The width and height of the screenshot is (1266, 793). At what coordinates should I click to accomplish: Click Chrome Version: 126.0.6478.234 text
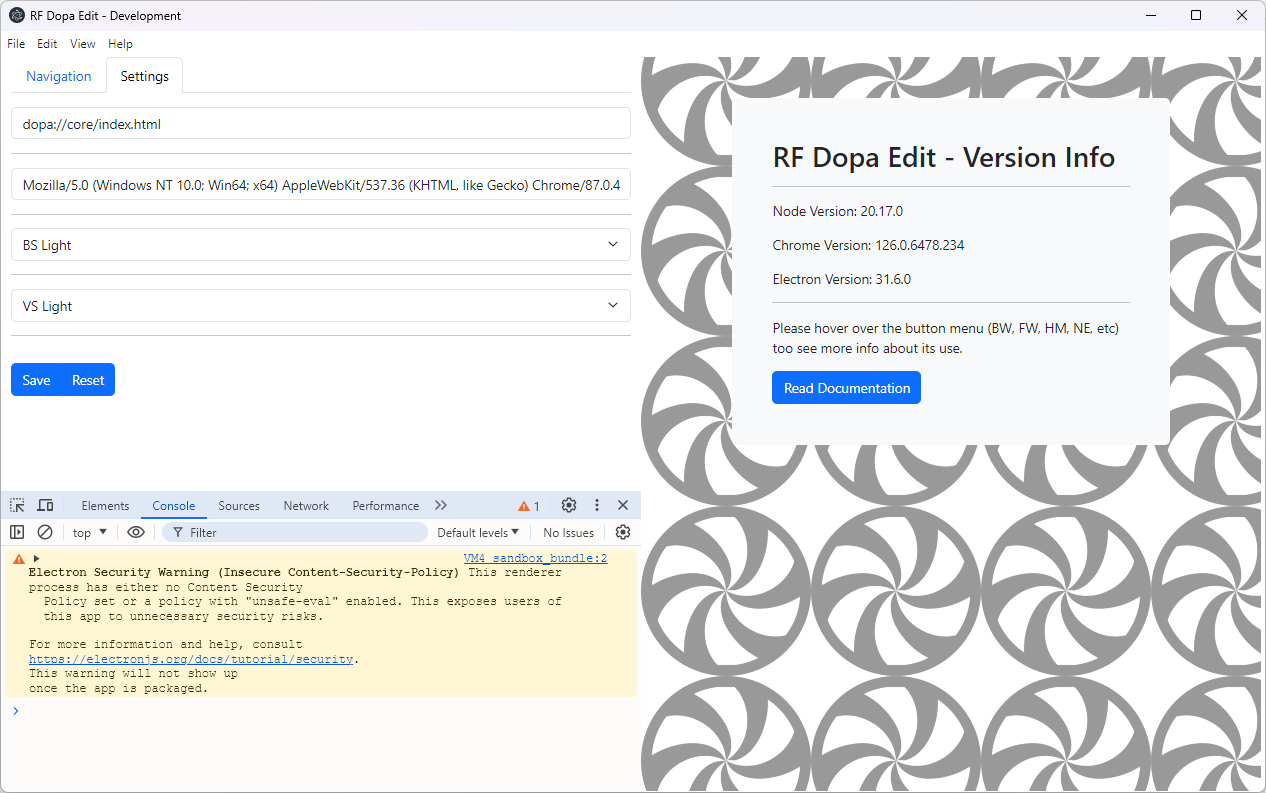(x=869, y=245)
